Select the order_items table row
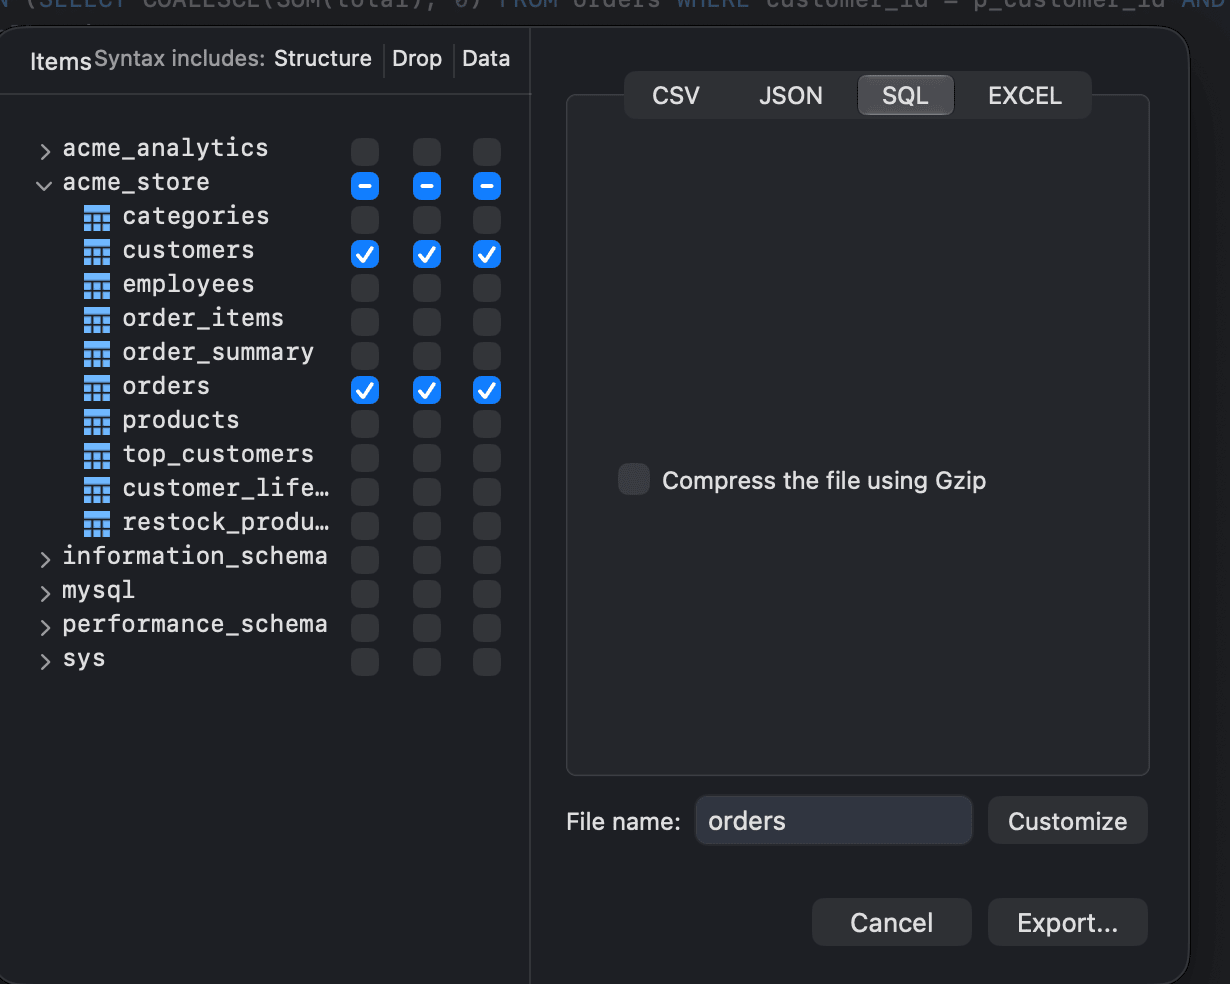The image size is (1230, 984). click(265, 320)
